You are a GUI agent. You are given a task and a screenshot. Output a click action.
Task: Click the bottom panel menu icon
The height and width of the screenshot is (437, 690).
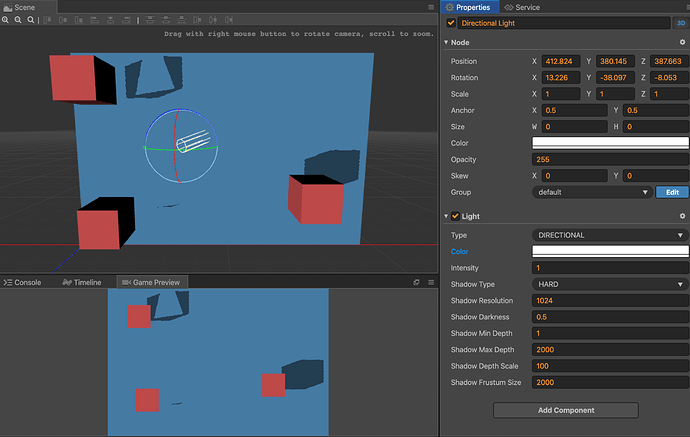point(429,283)
